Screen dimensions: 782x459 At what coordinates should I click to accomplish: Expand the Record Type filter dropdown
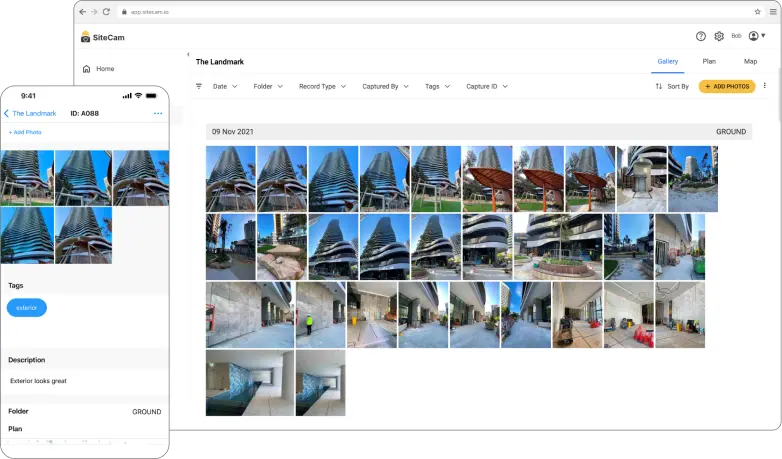point(322,86)
